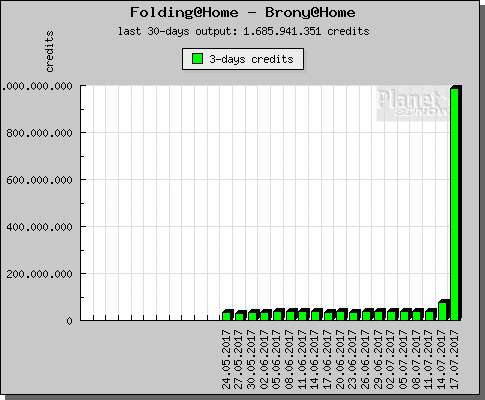Select the 02.06.2017 date label

point(264,359)
